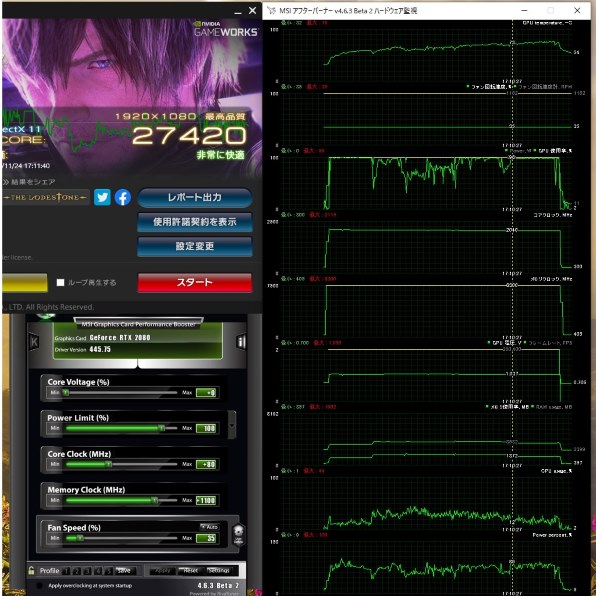
Task: Show the 使用許諾契約を表示 license button
Action: pyautogui.click(x=195, y=222)
